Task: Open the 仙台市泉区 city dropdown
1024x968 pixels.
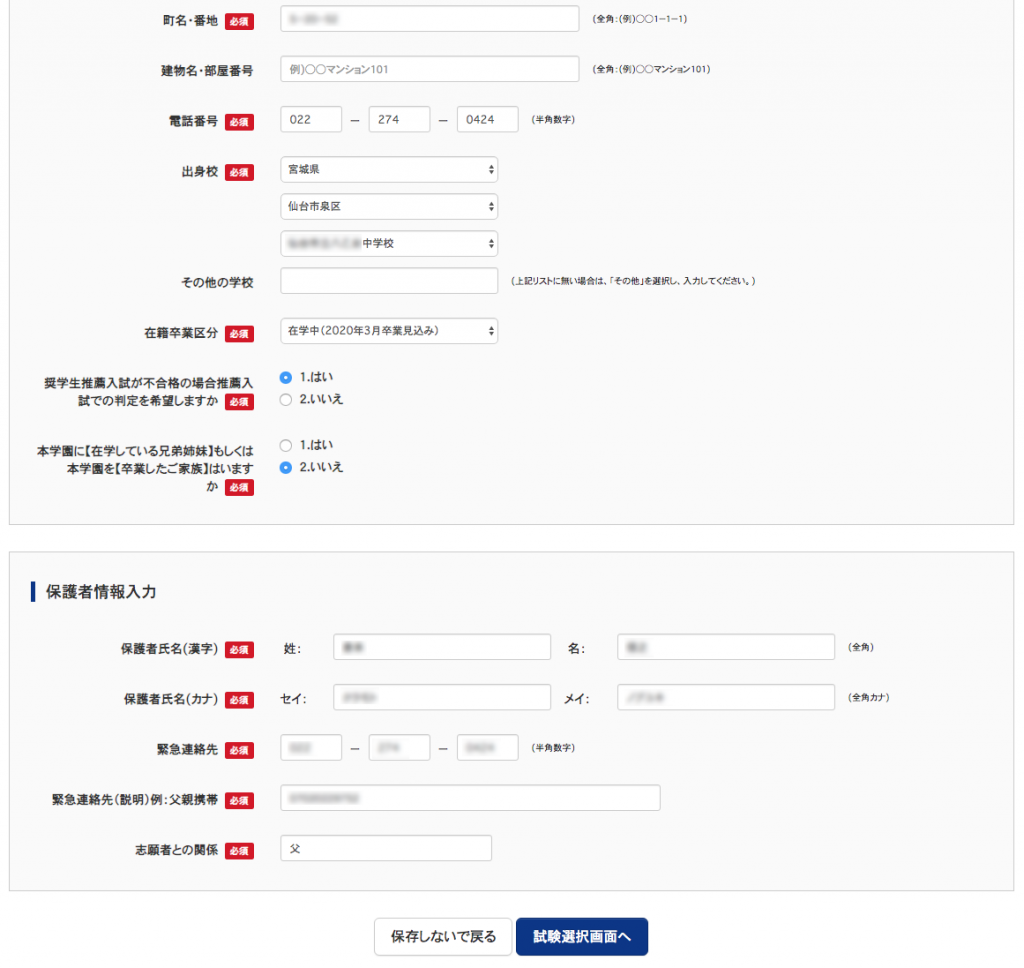Action: [x=389, y=206]
